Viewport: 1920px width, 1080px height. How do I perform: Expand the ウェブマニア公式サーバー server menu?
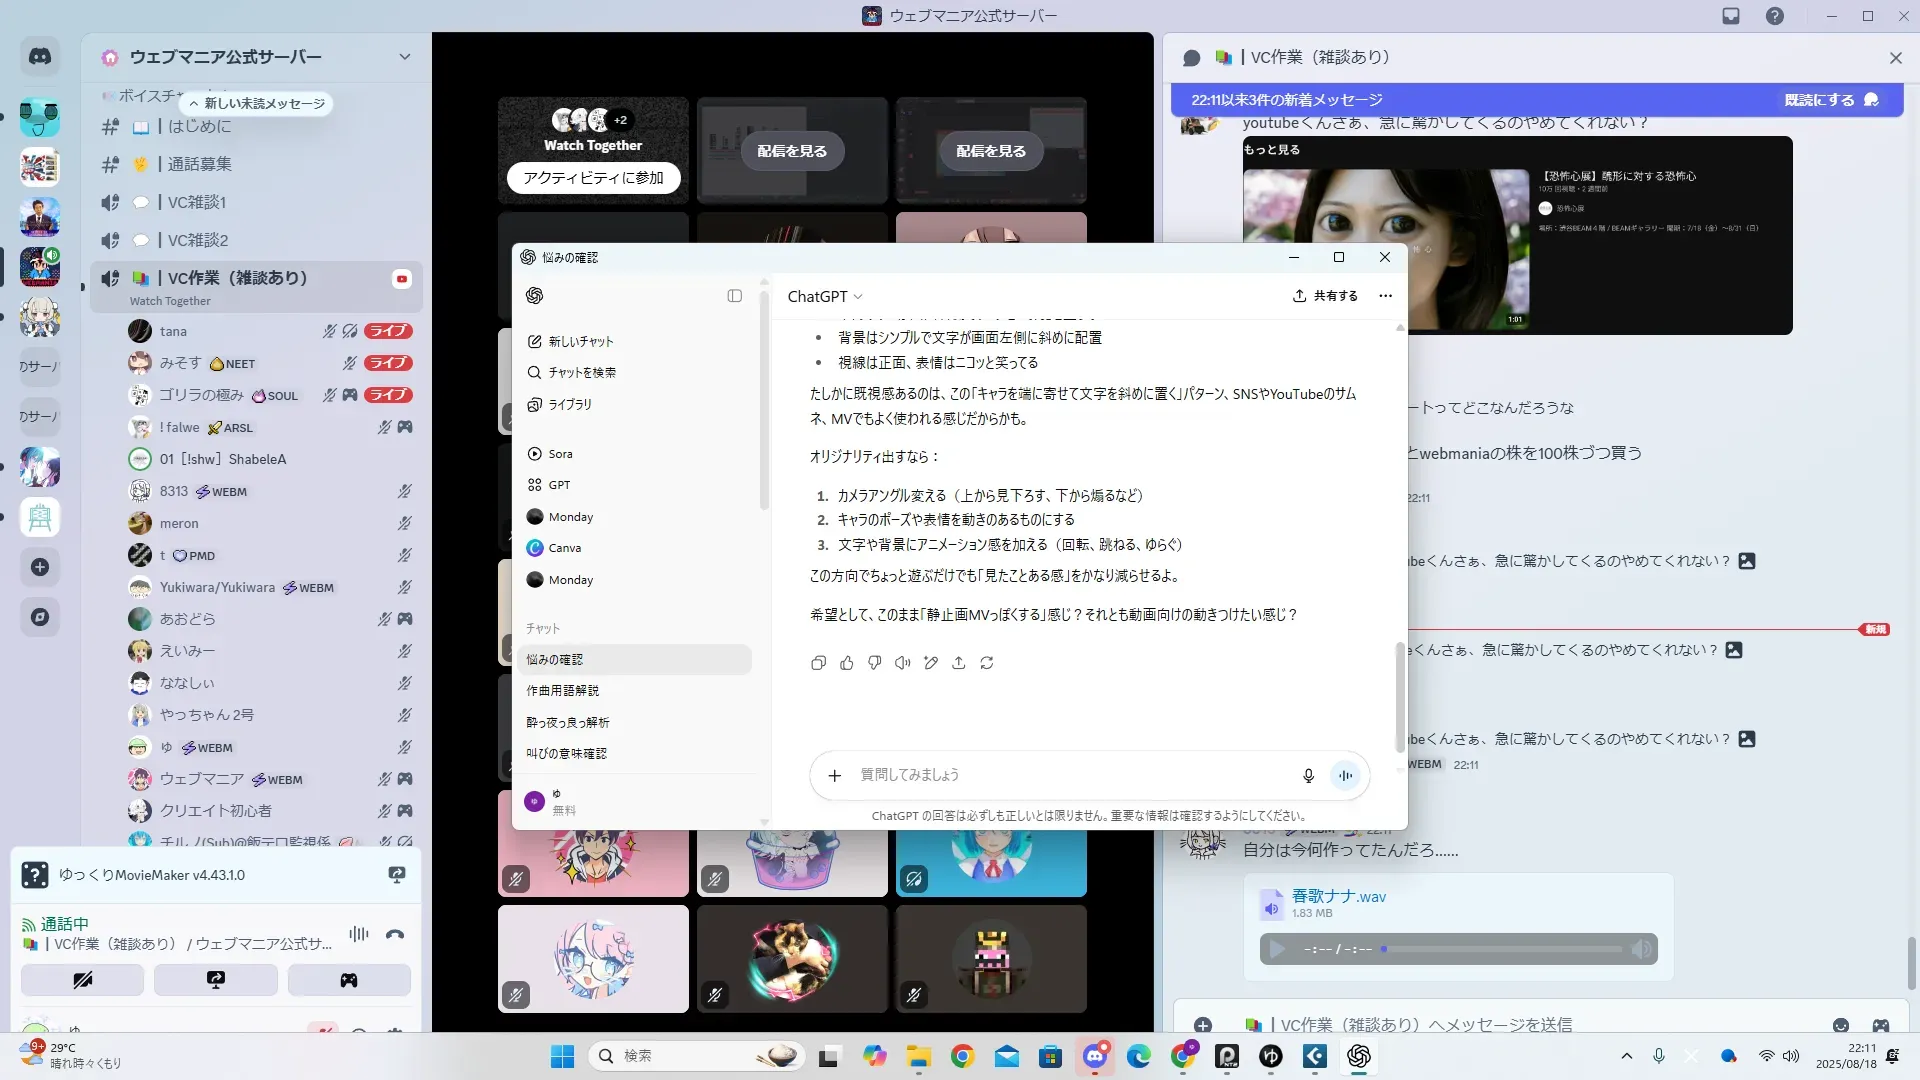[x=404, y=57]
